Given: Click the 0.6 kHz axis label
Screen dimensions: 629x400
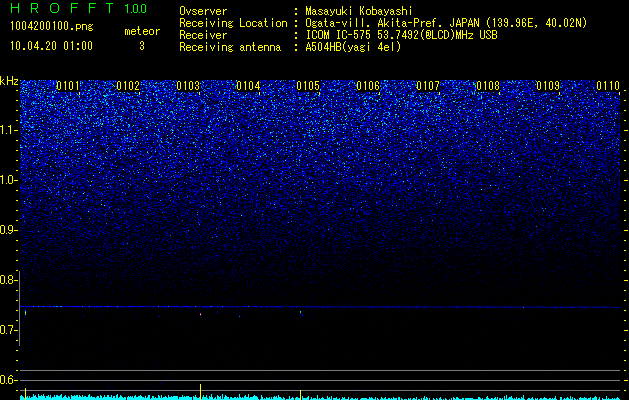Looking at the screenshot, I should coord(8,380).
